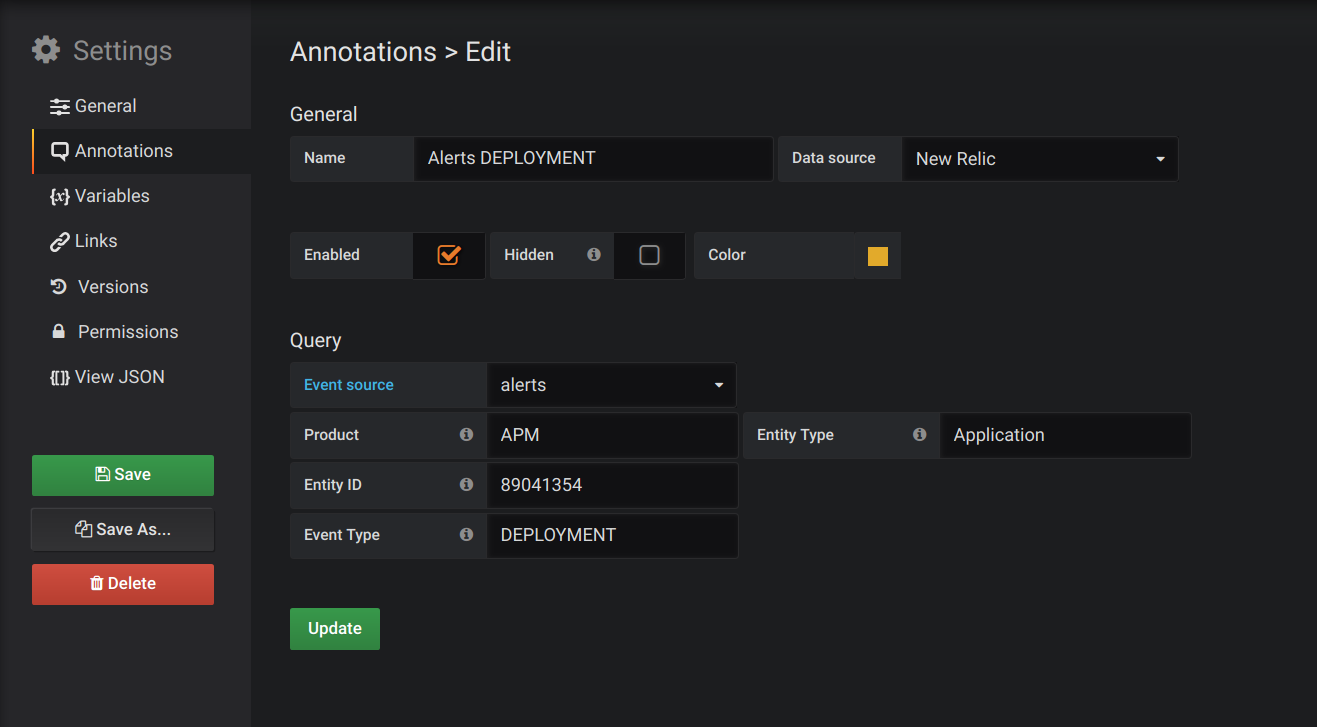The height and width of the screenshot is (727, 1317).
Task: Click the General sliders icon
Action: [x=60, y=106]
